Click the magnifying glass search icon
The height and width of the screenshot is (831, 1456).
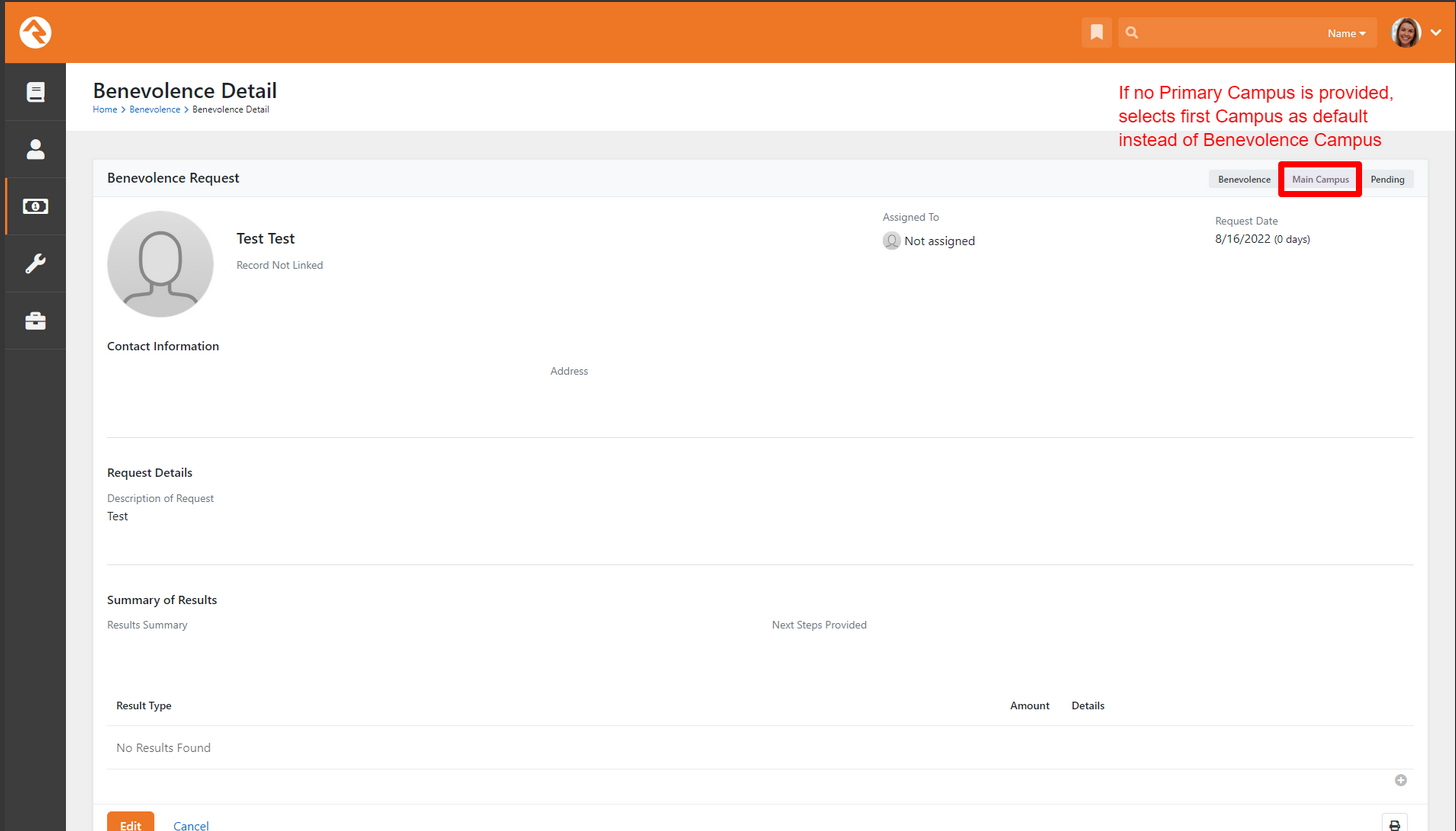tap(1131, 32)
